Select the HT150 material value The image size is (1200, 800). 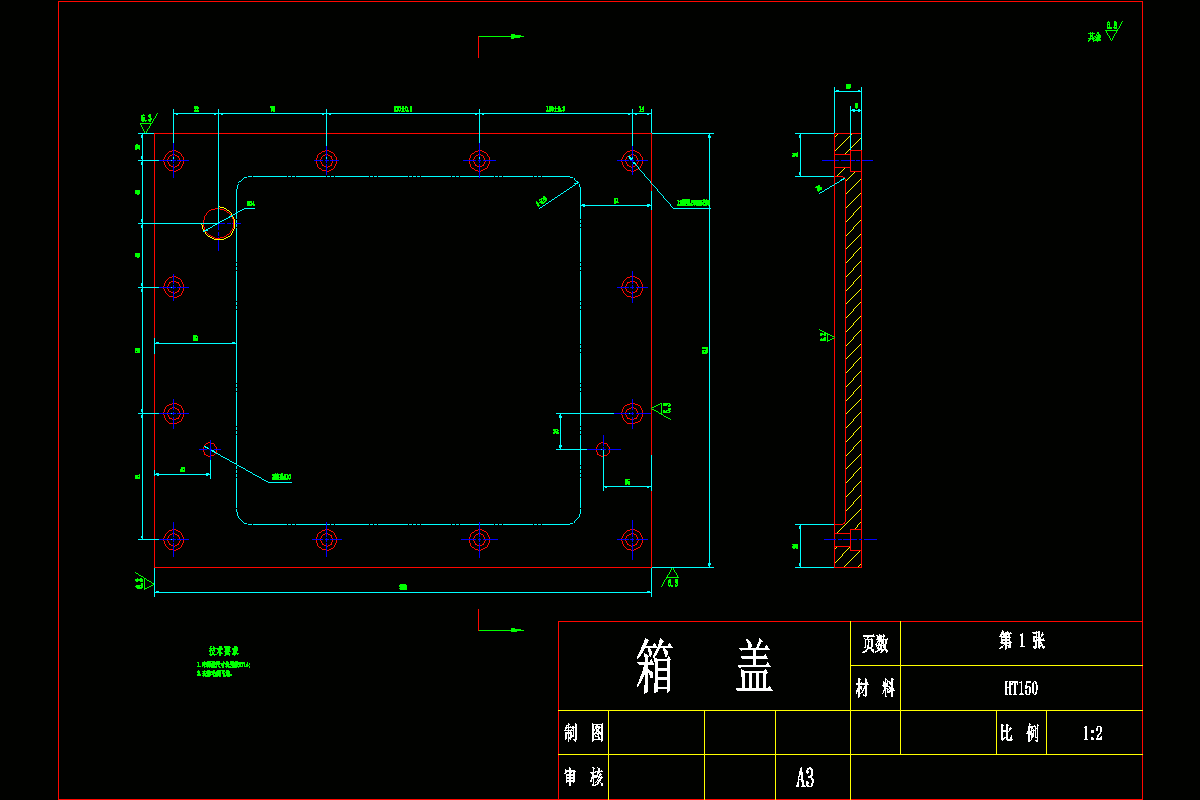coord(1021,689)
